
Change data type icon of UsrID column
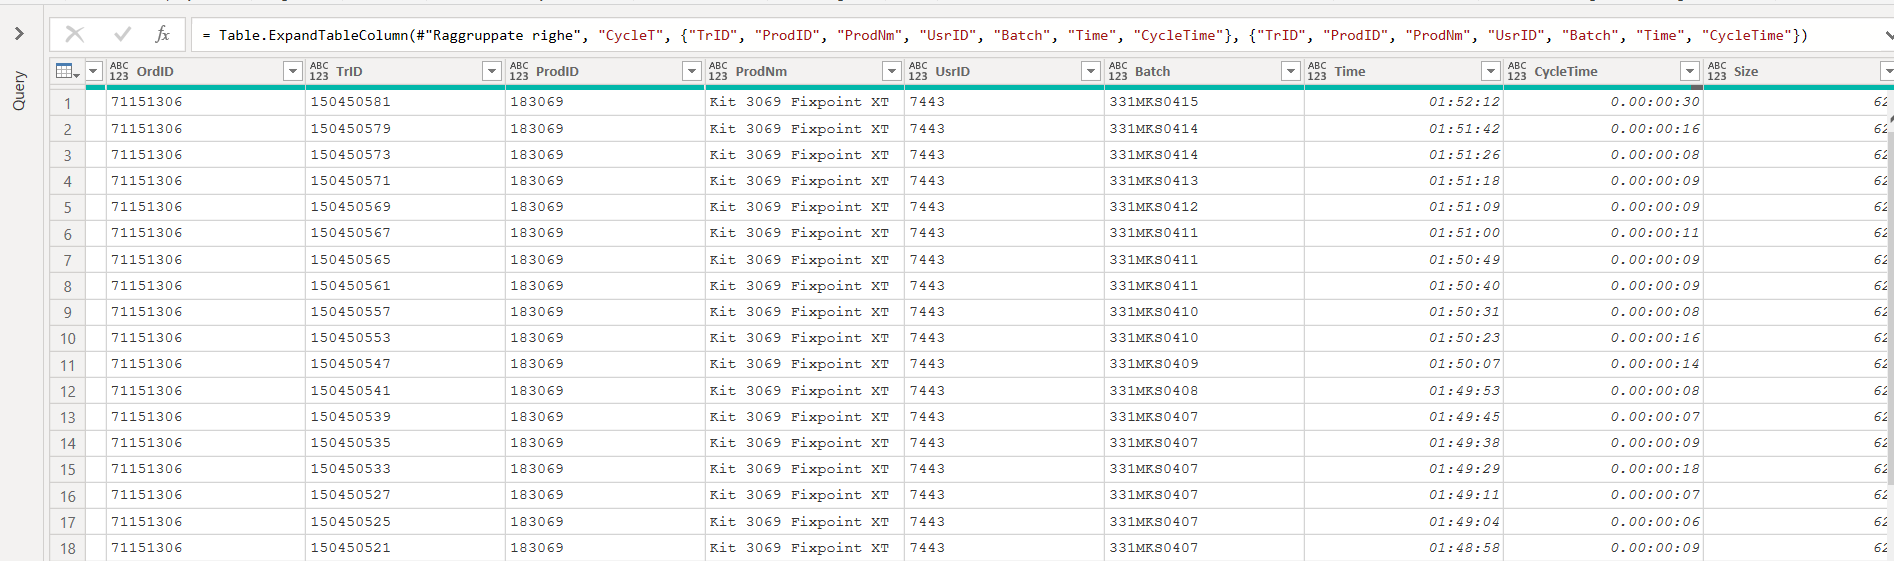tap(918, 71)
